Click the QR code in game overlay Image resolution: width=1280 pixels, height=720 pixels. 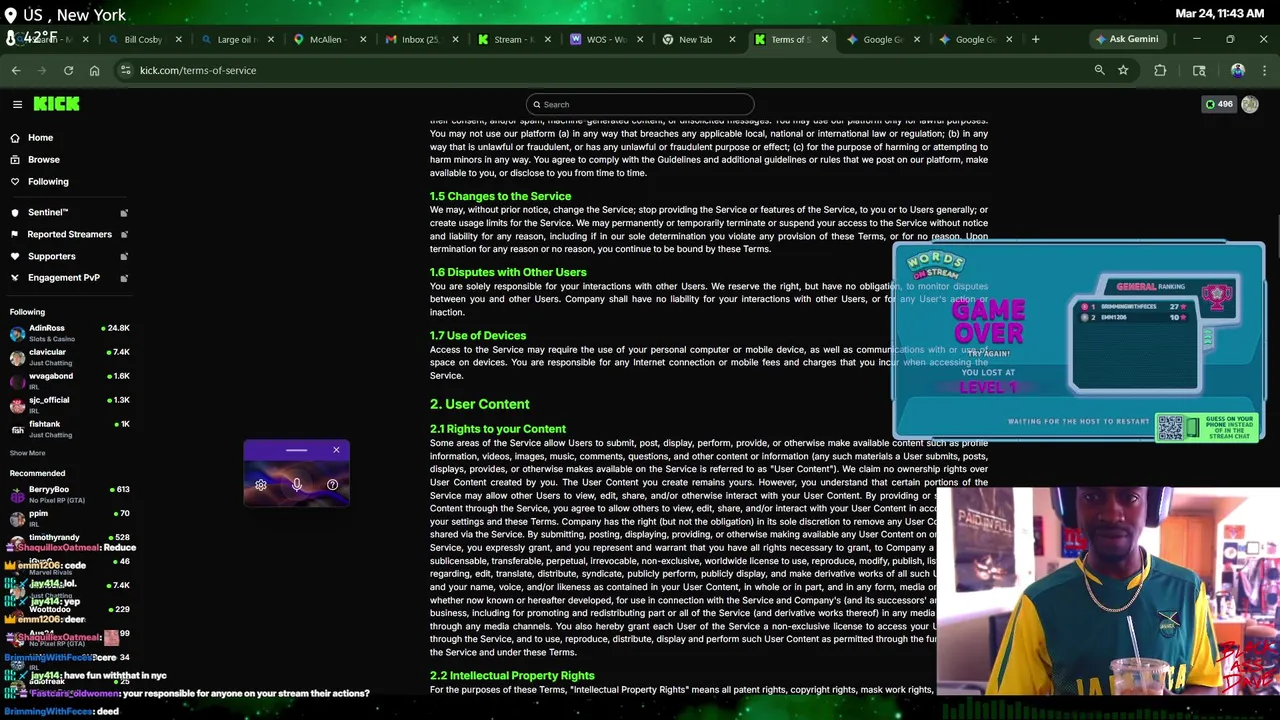point(1170,427)
